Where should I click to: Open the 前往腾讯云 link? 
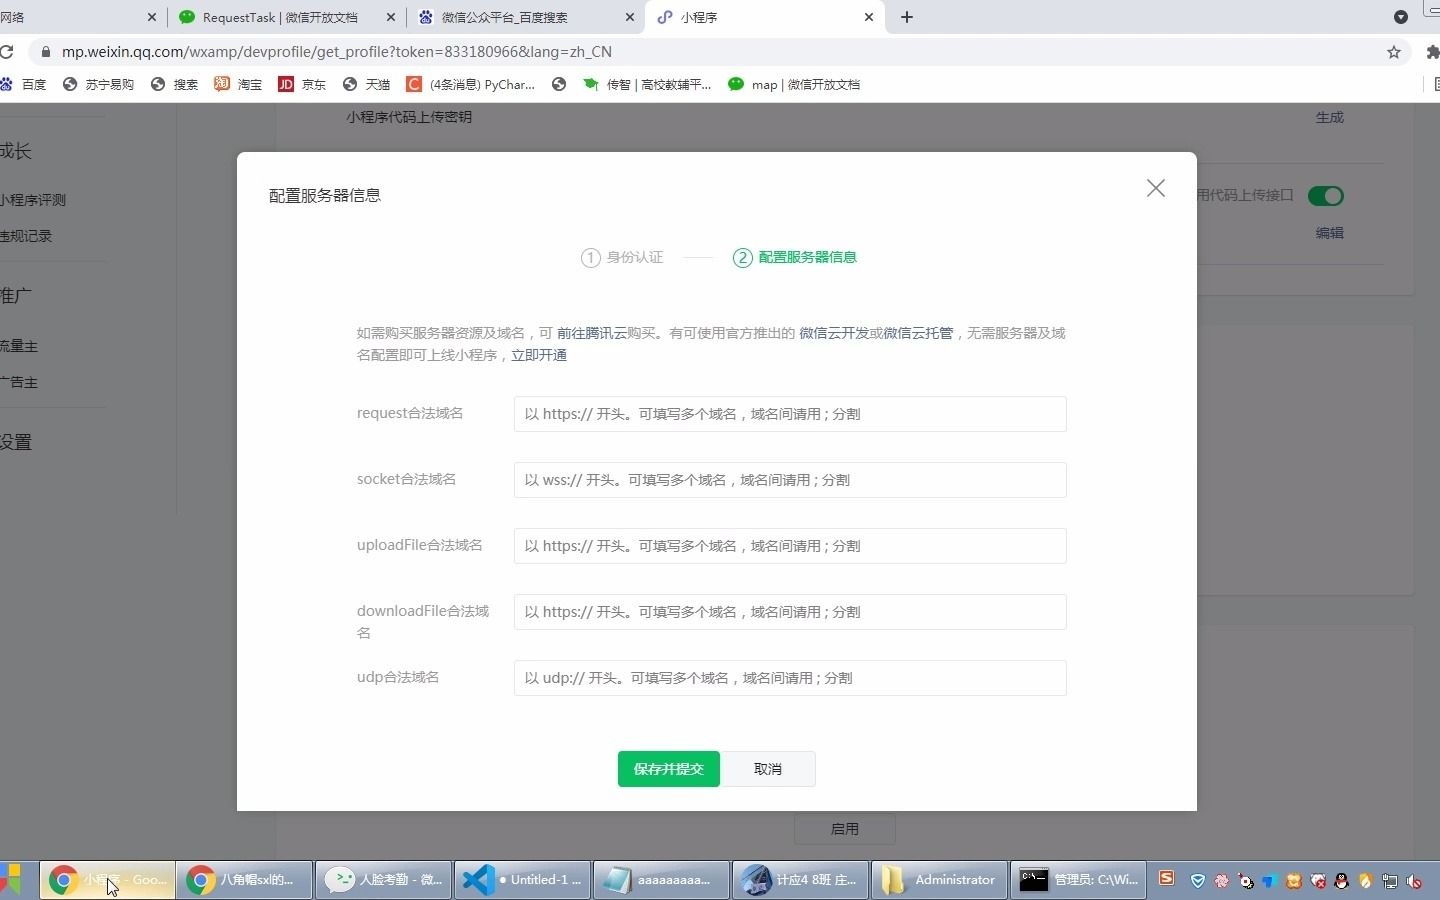click(592, 333)
